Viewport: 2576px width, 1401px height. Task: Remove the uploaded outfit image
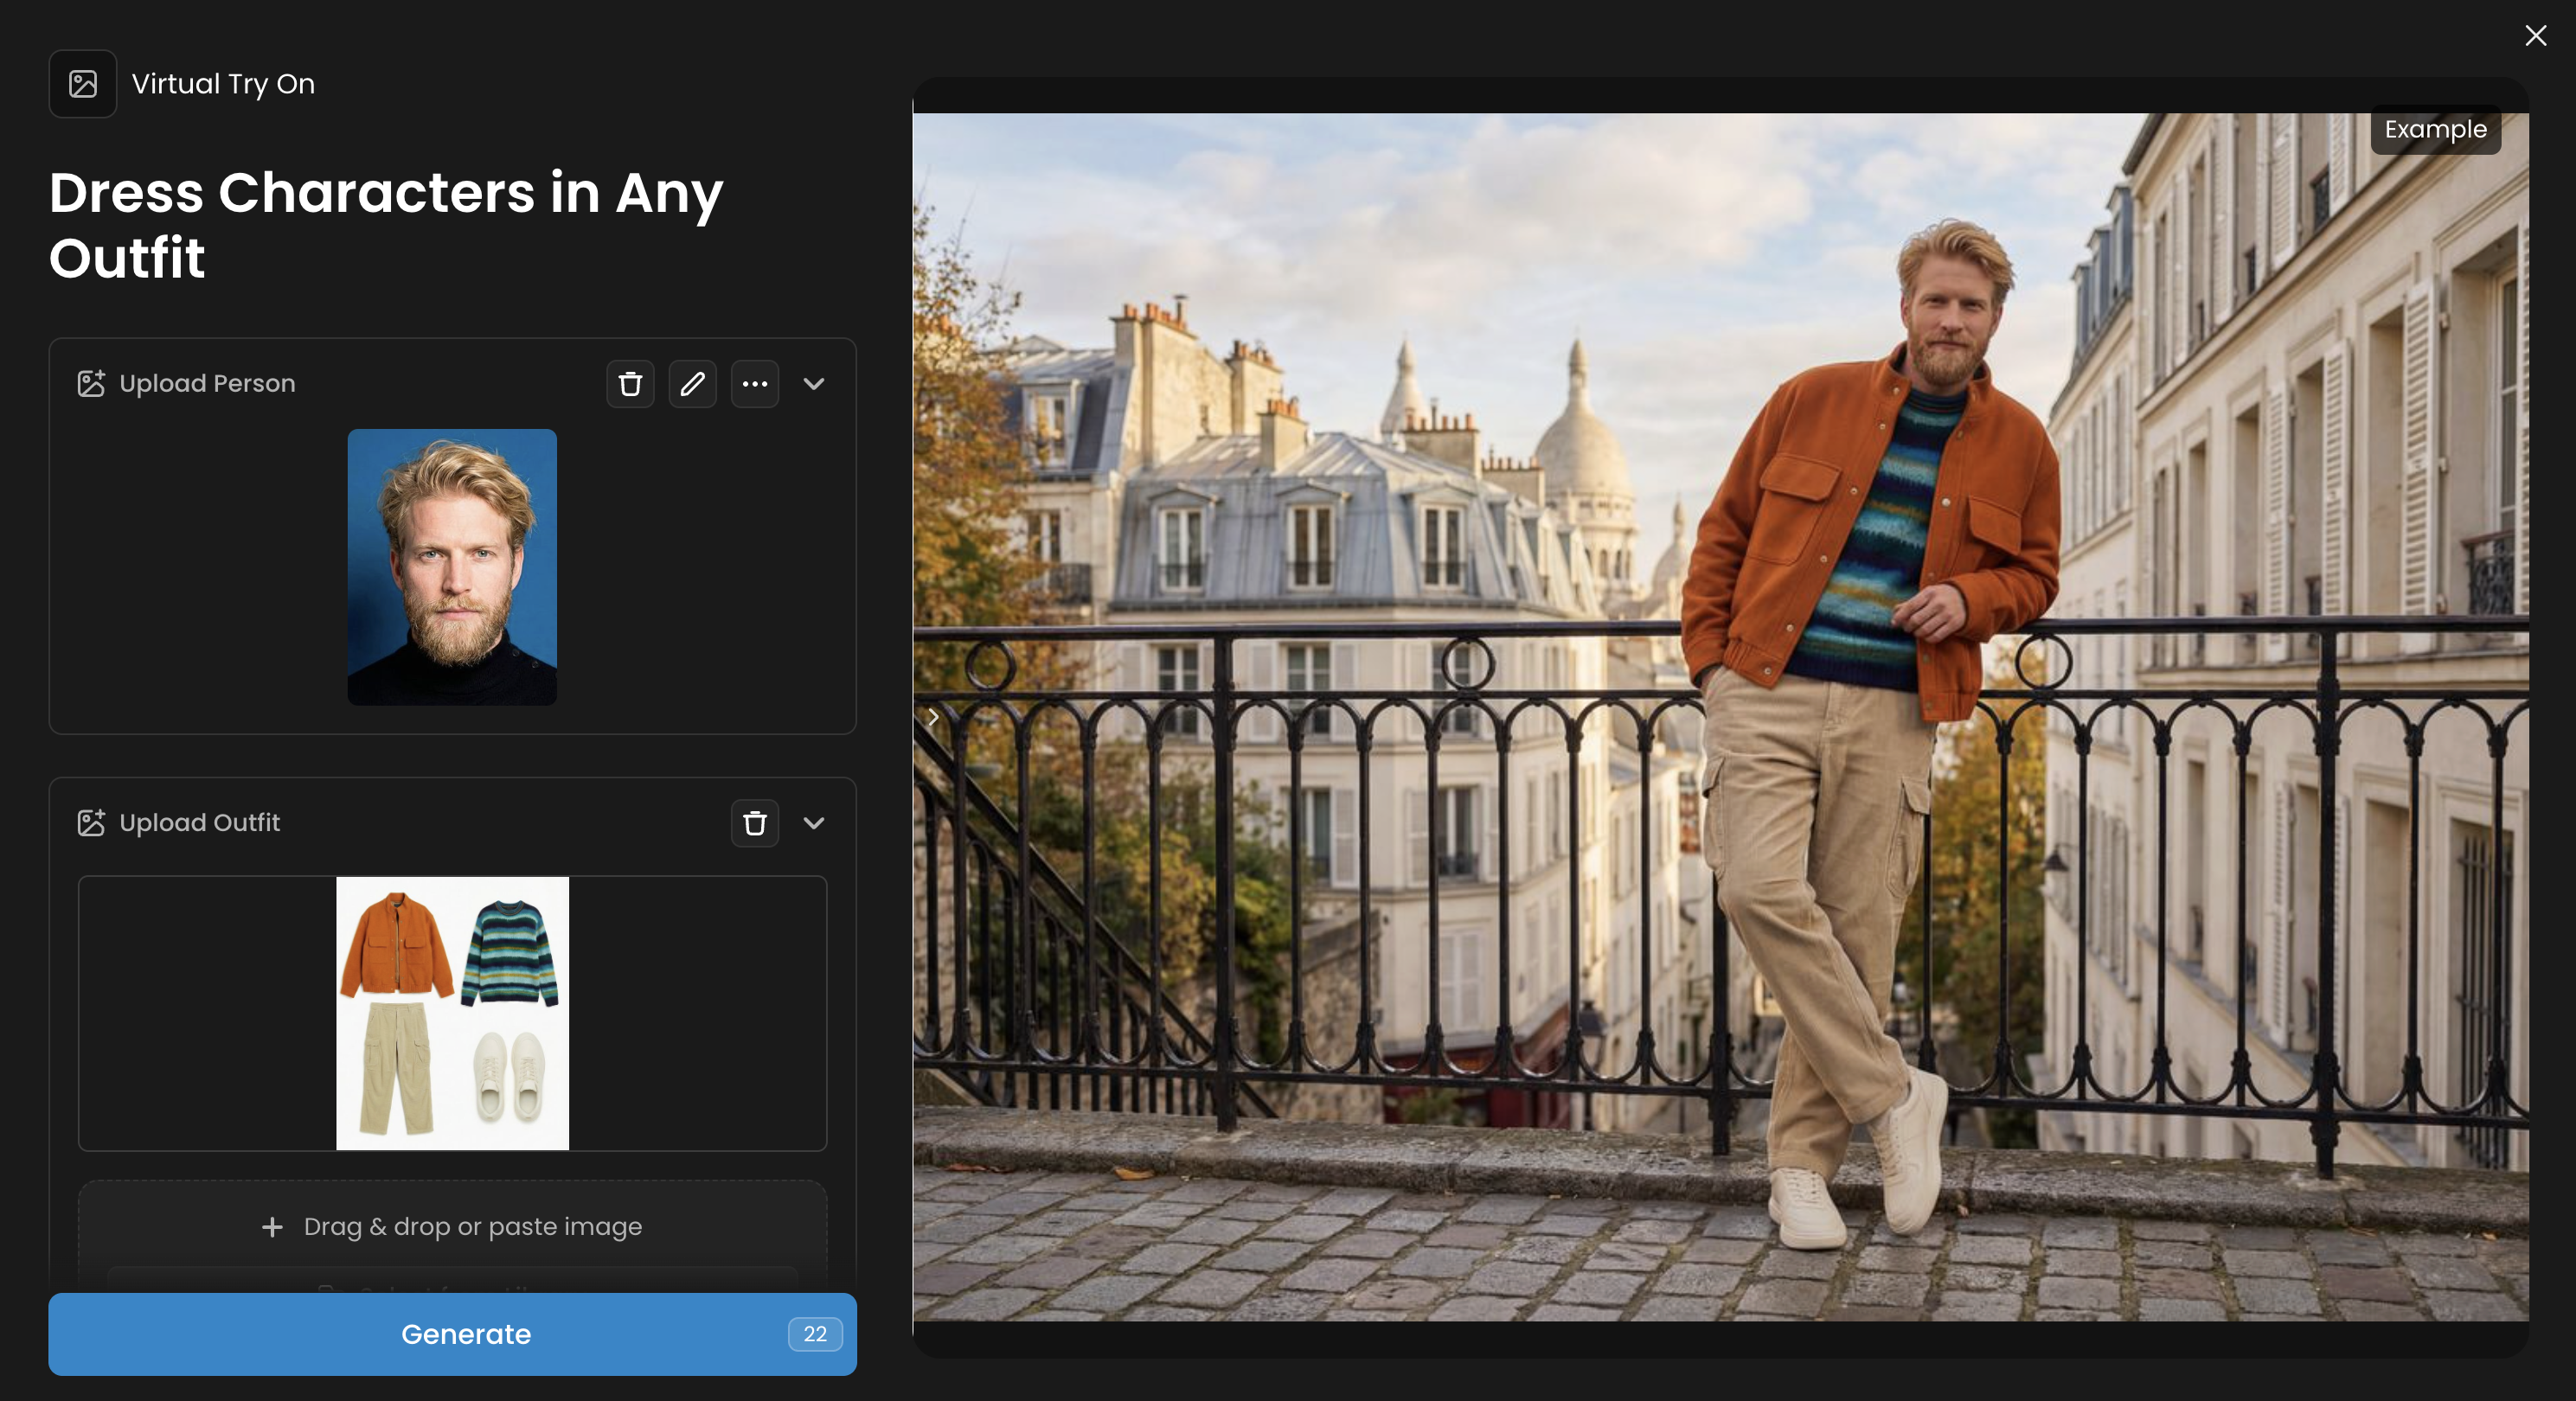tap(754, 823)
